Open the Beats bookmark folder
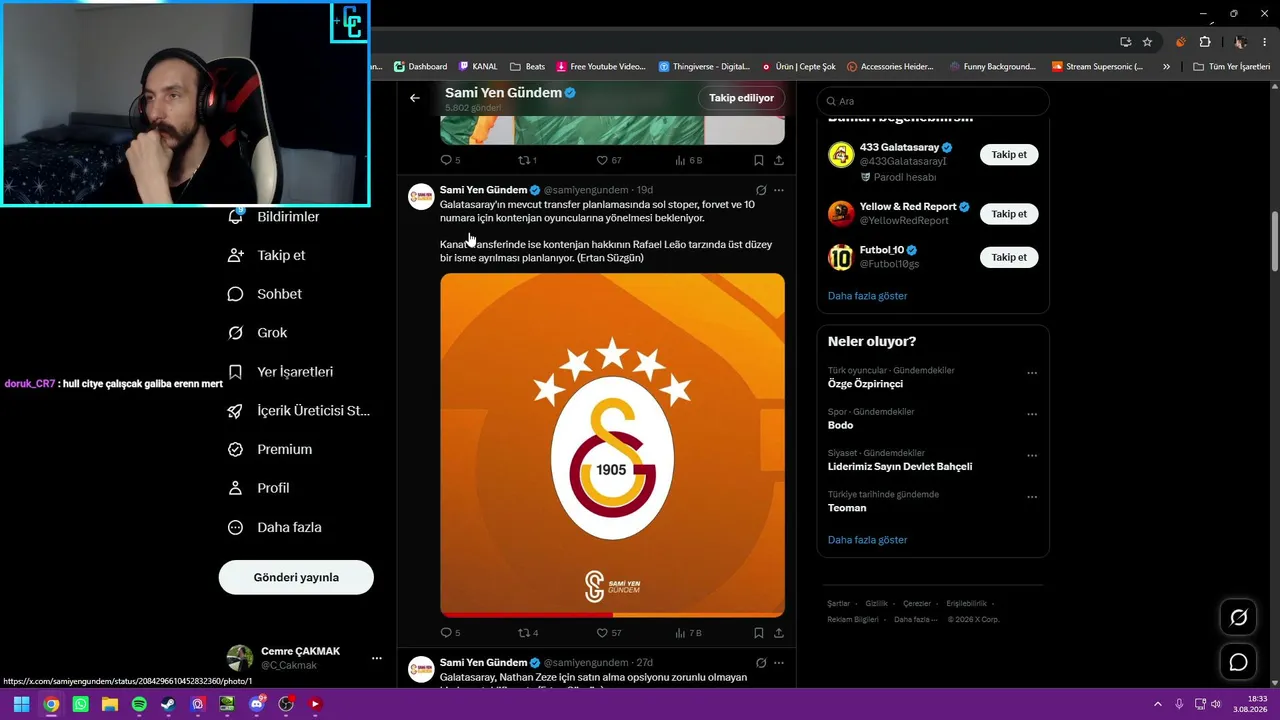This screenshot has height=720, width=1280. [x=527, y=67]
